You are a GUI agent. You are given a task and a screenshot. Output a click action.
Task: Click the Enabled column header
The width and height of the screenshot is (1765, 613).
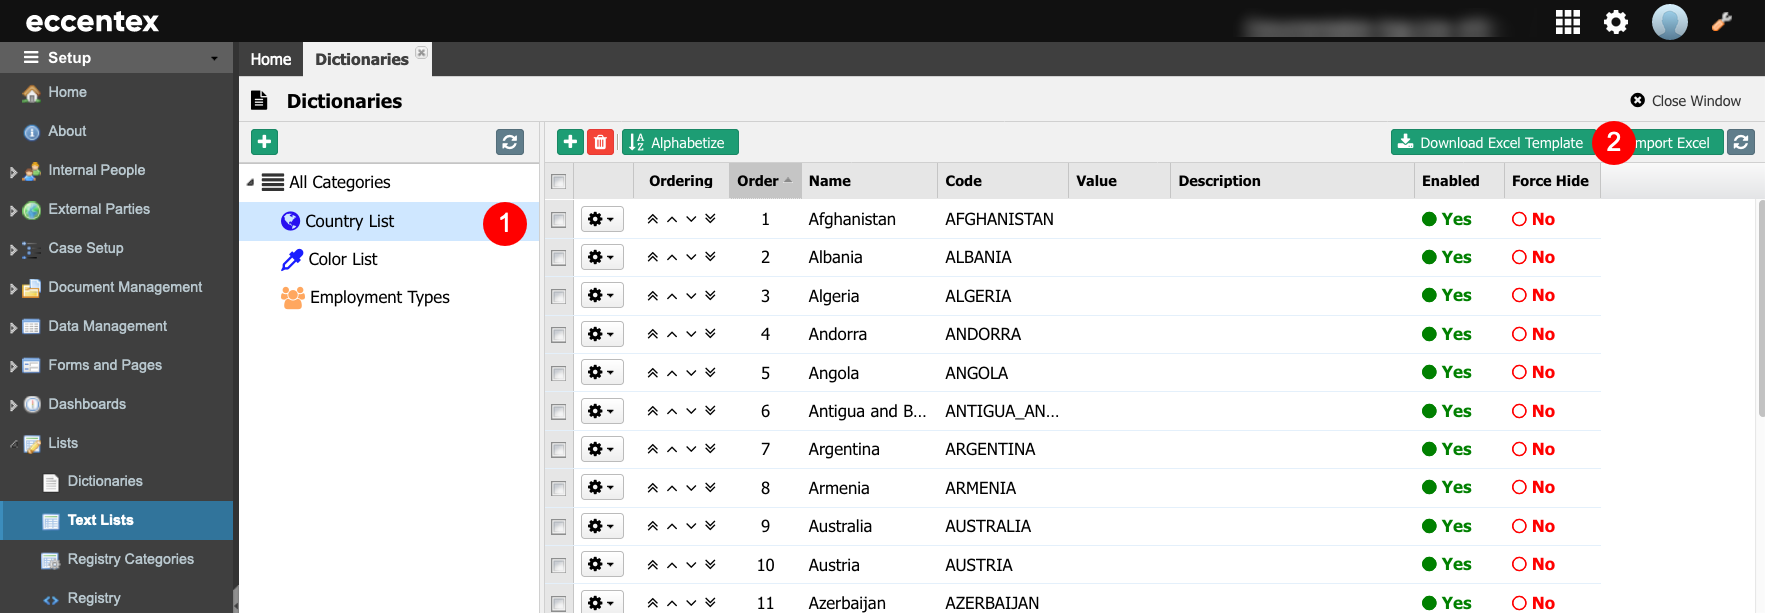coord(1459,181)
